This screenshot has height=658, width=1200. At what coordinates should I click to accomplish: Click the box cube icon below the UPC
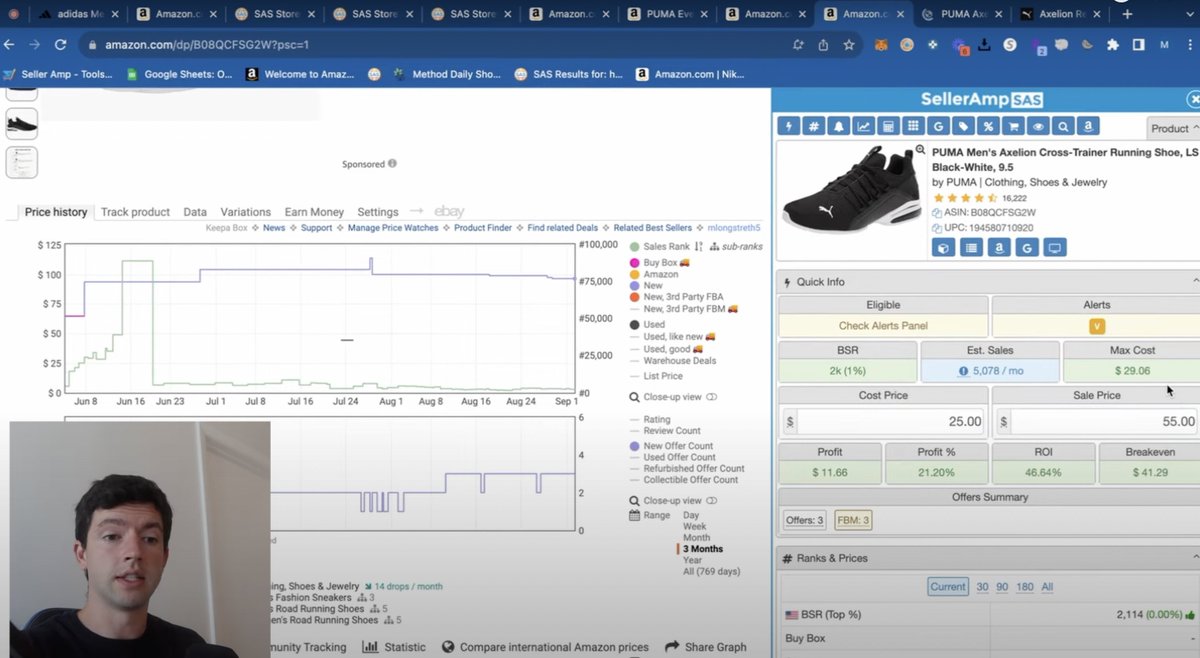(x=943, y=247)
